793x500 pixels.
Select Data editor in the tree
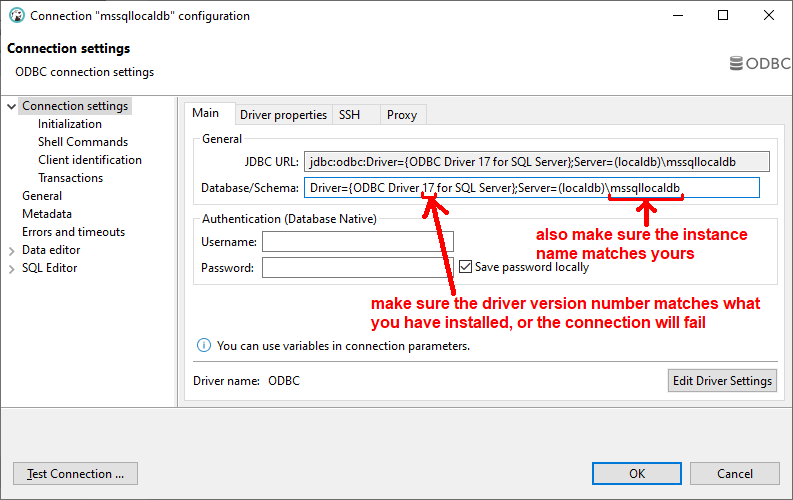tap(51, 250)
